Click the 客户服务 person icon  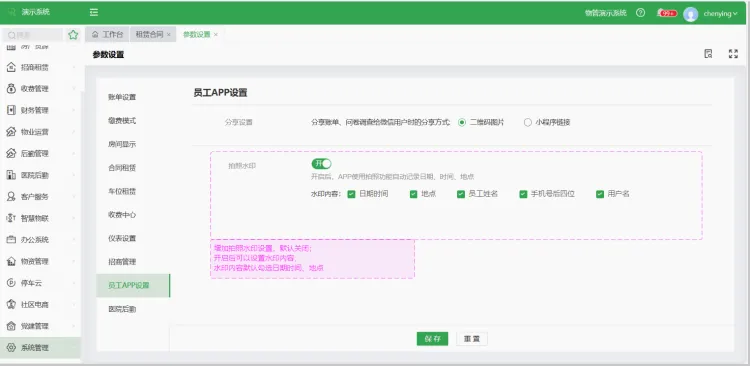(11, 197)
